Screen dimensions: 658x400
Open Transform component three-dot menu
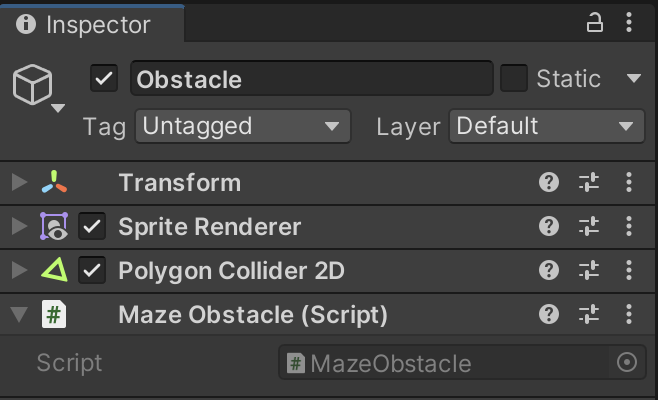point(628,182)
